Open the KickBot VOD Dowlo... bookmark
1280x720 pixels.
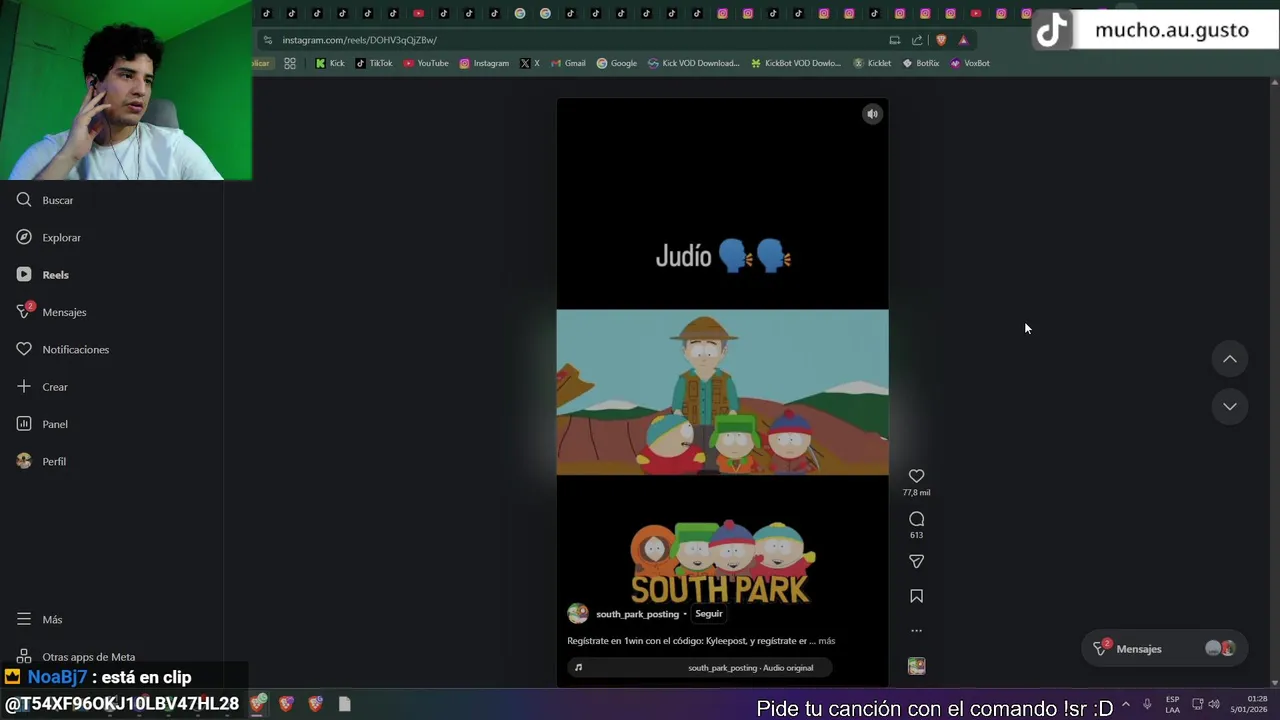coord(796,63)
